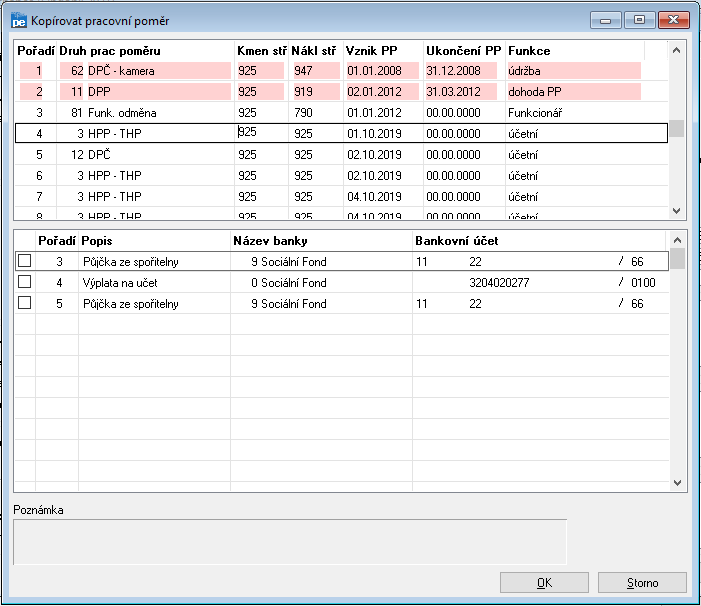This screenshot has width=701, height=606.
Task: Click the scrollbar thumb of the bank accounts list
Action: click(677, 259)
